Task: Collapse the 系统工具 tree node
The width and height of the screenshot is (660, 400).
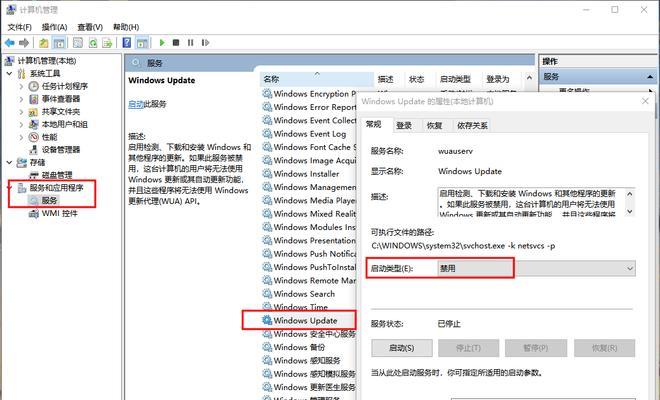Action: (10, 73)
